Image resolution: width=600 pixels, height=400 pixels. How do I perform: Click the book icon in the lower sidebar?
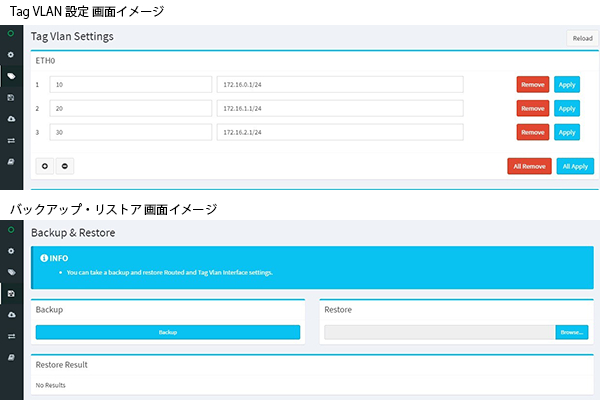click(x=11, y=359)
